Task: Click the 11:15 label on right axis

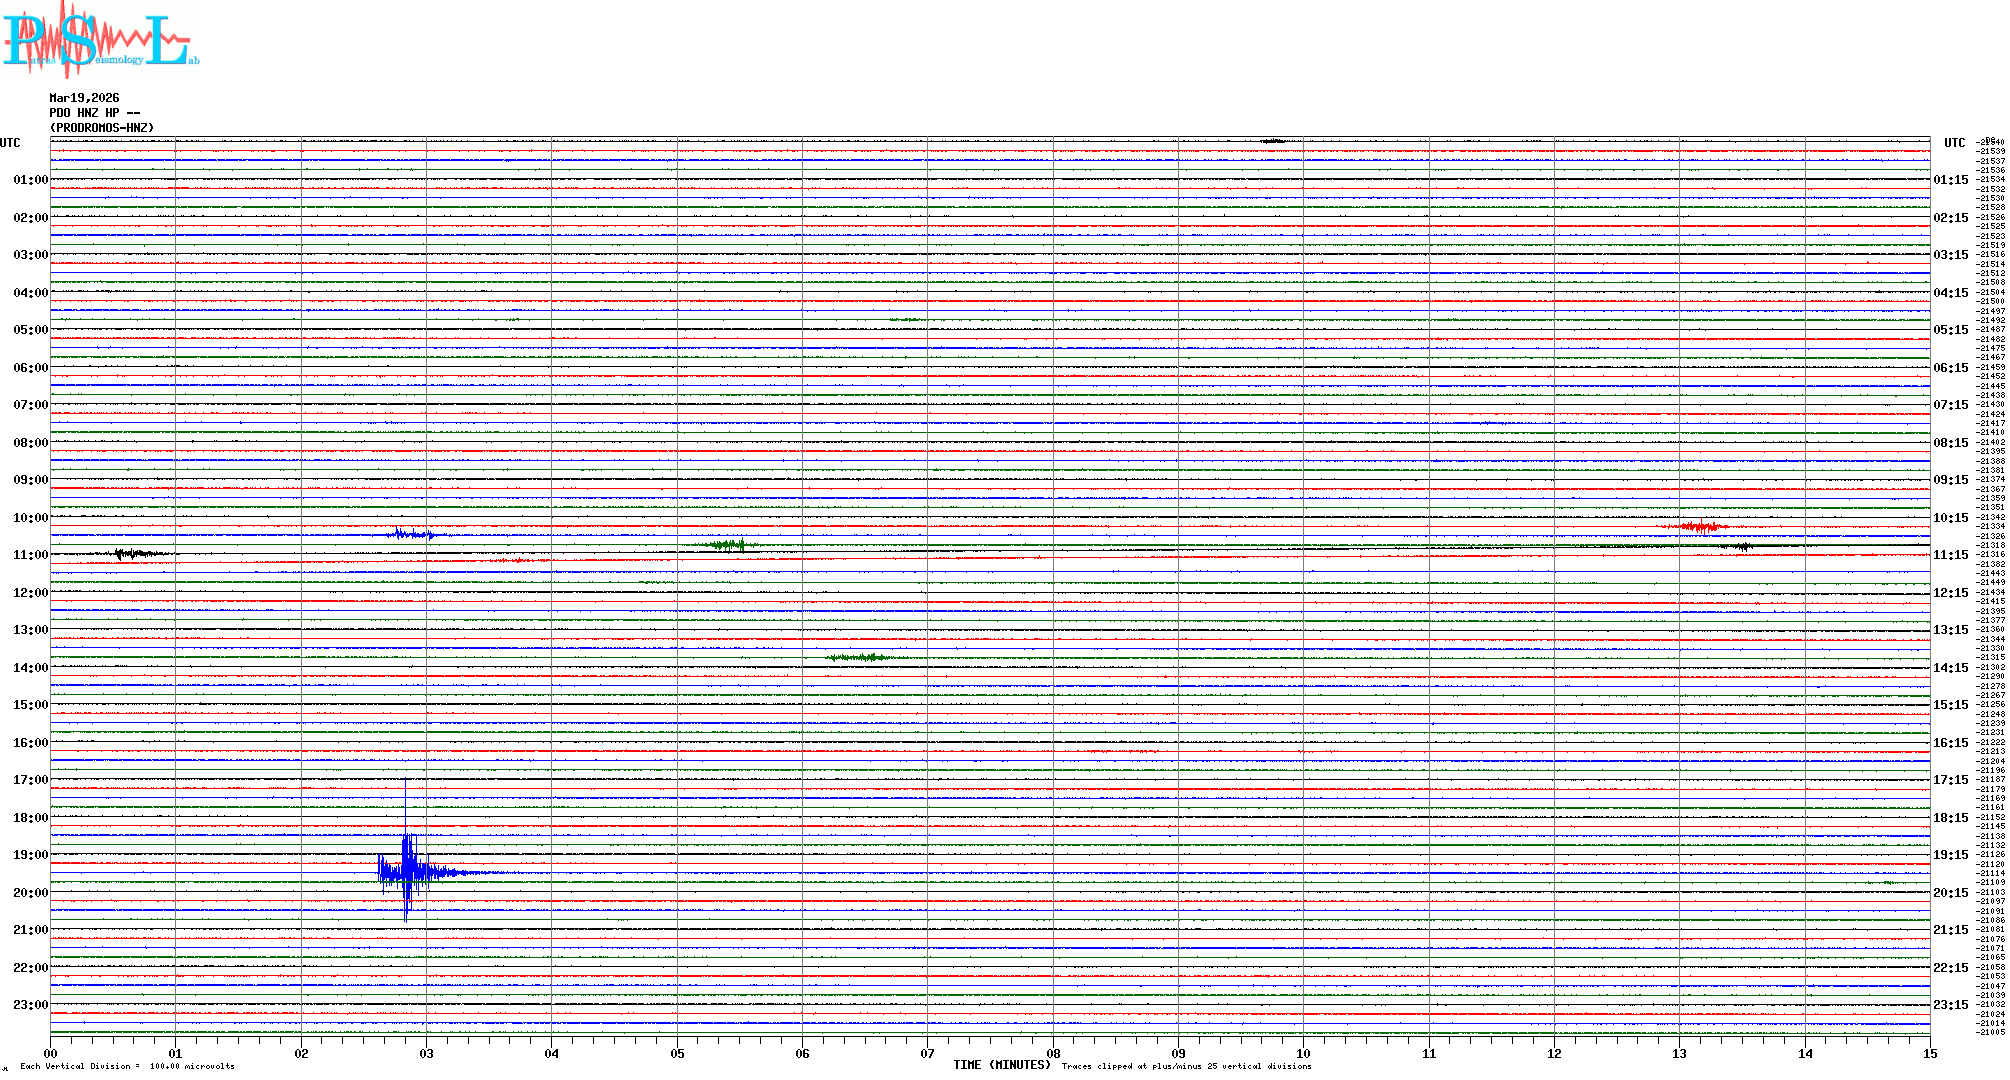Action: 1950,555
